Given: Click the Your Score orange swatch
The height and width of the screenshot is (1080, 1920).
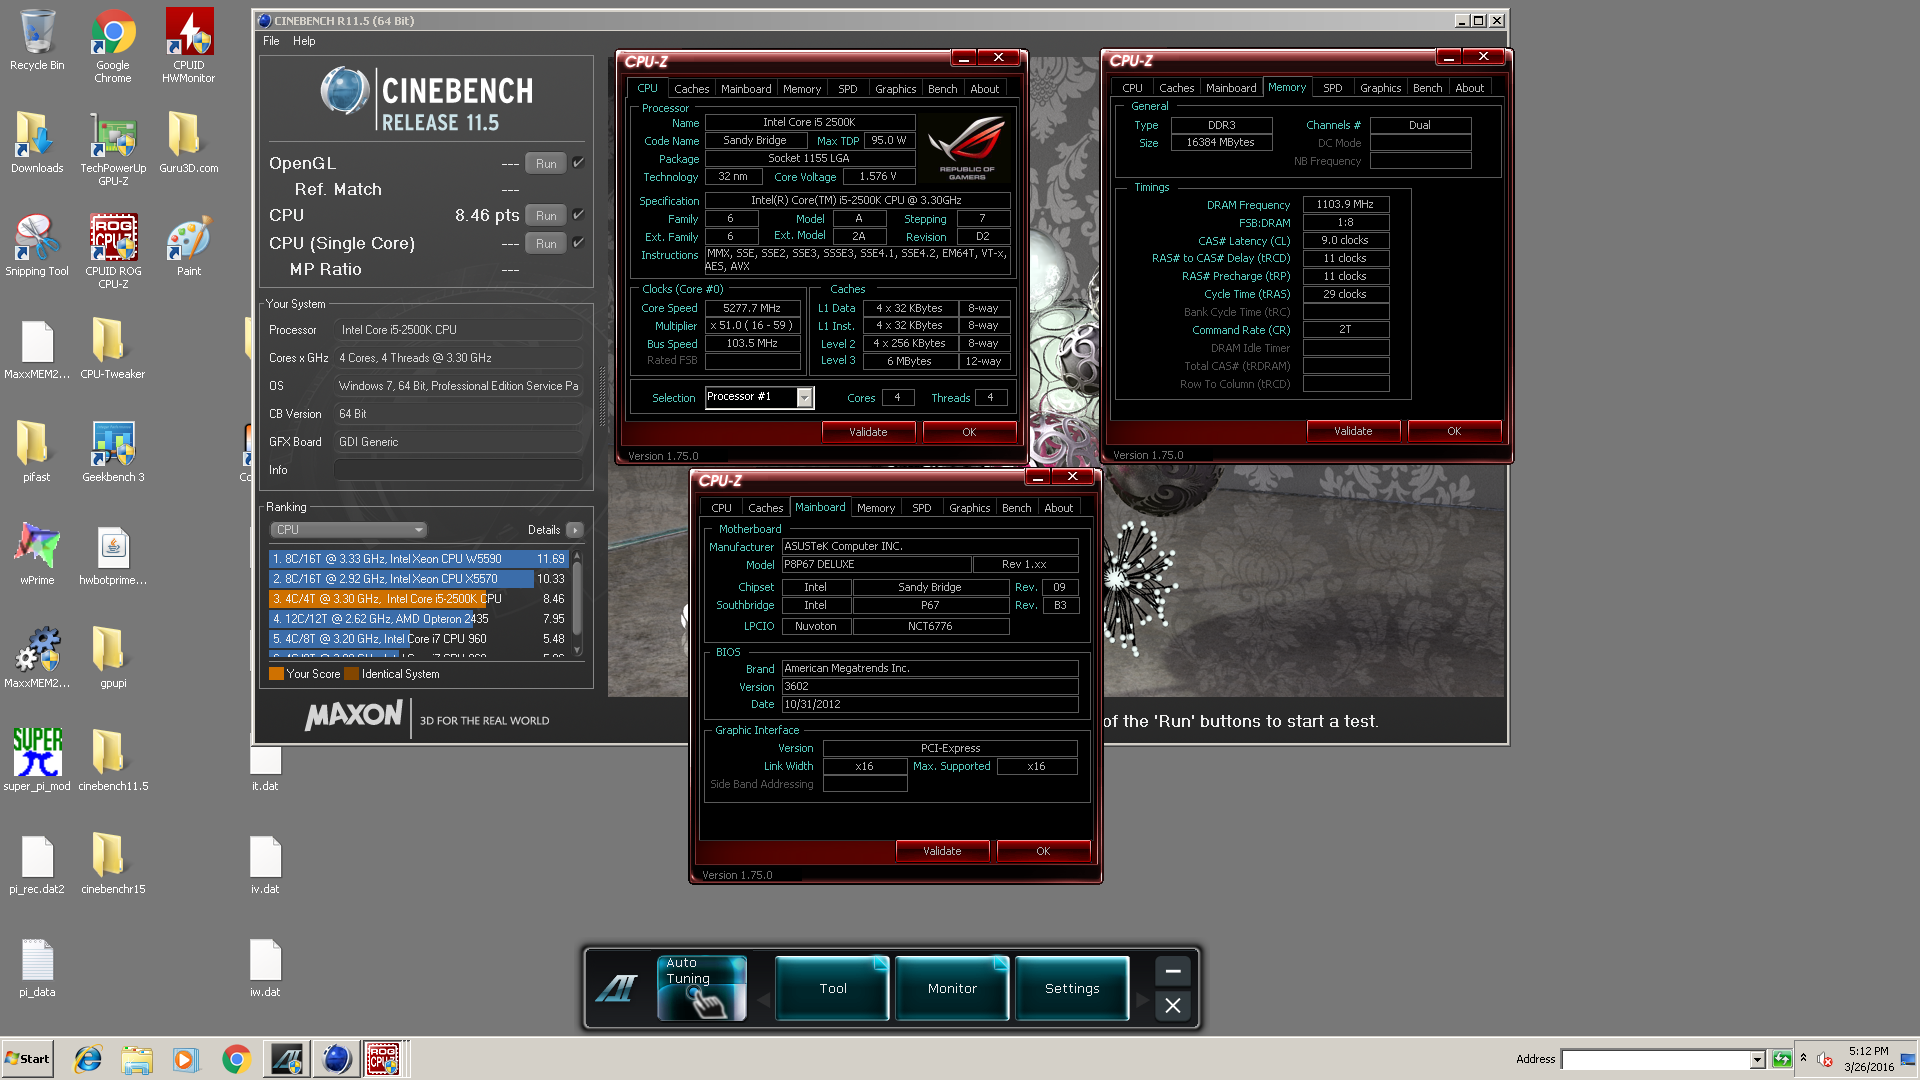Looking at the screenshot, I should (x=276, y=674).
